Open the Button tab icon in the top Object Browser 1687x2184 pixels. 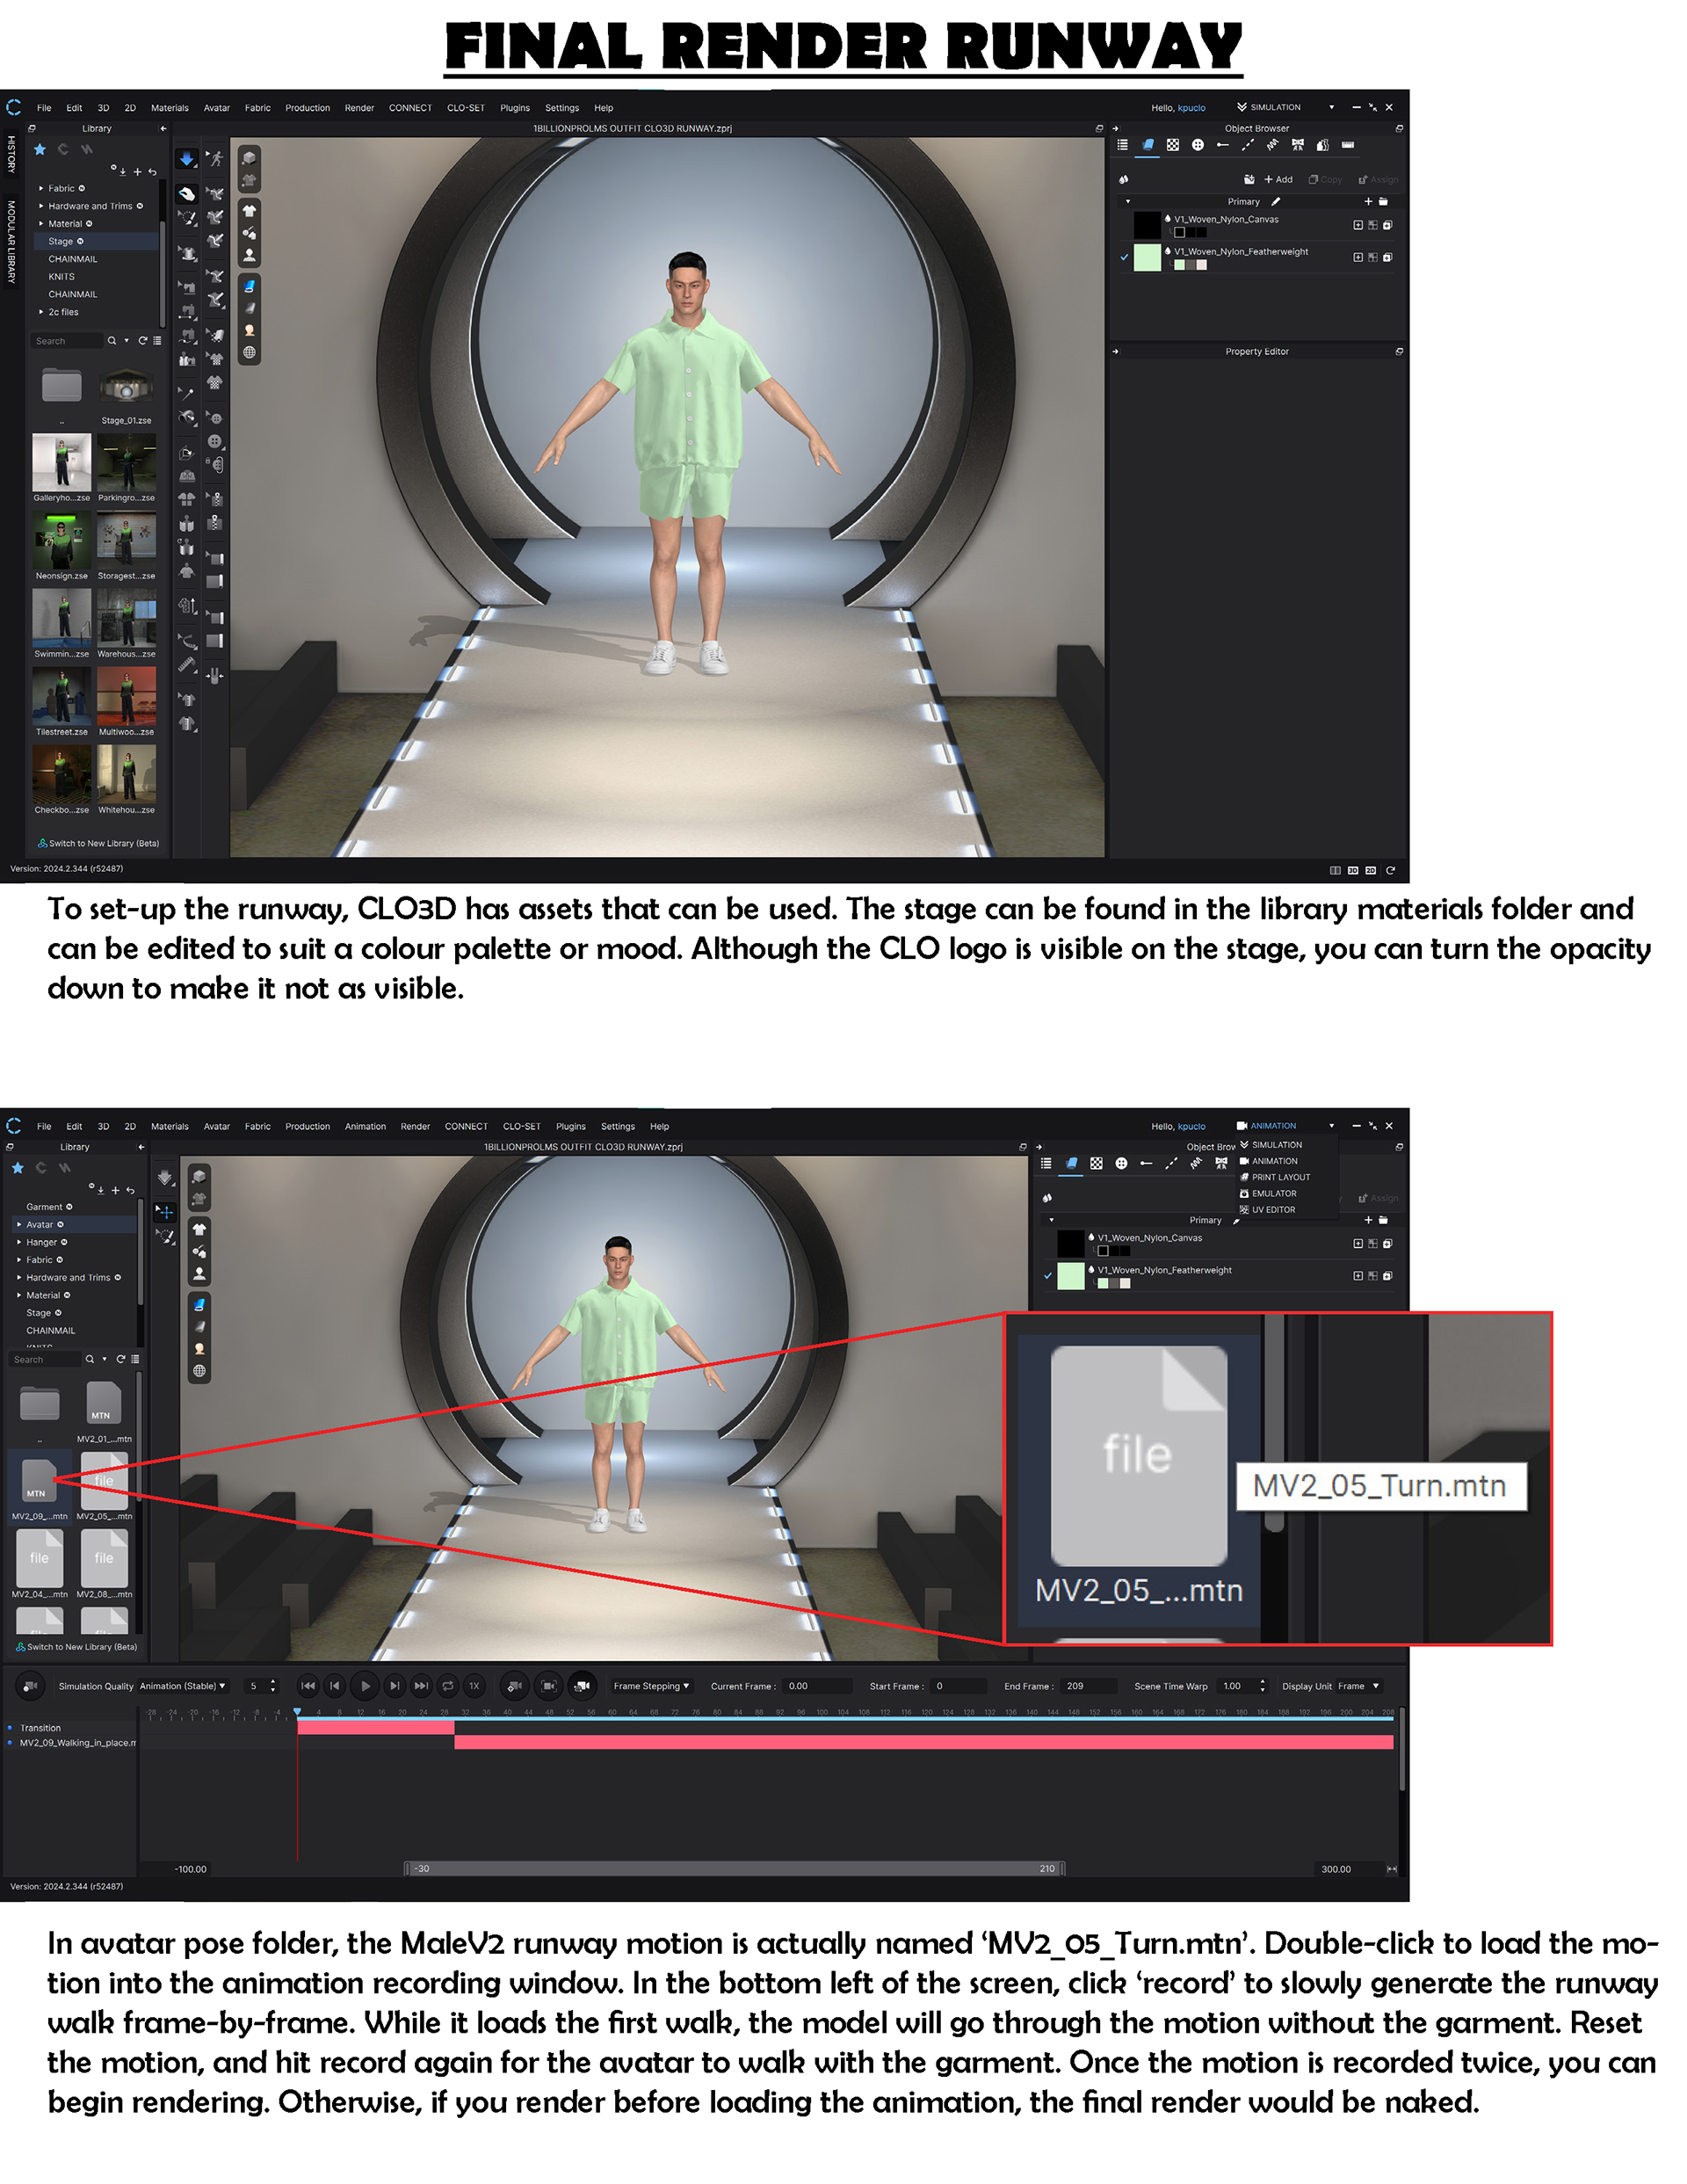pos(1197,145)
